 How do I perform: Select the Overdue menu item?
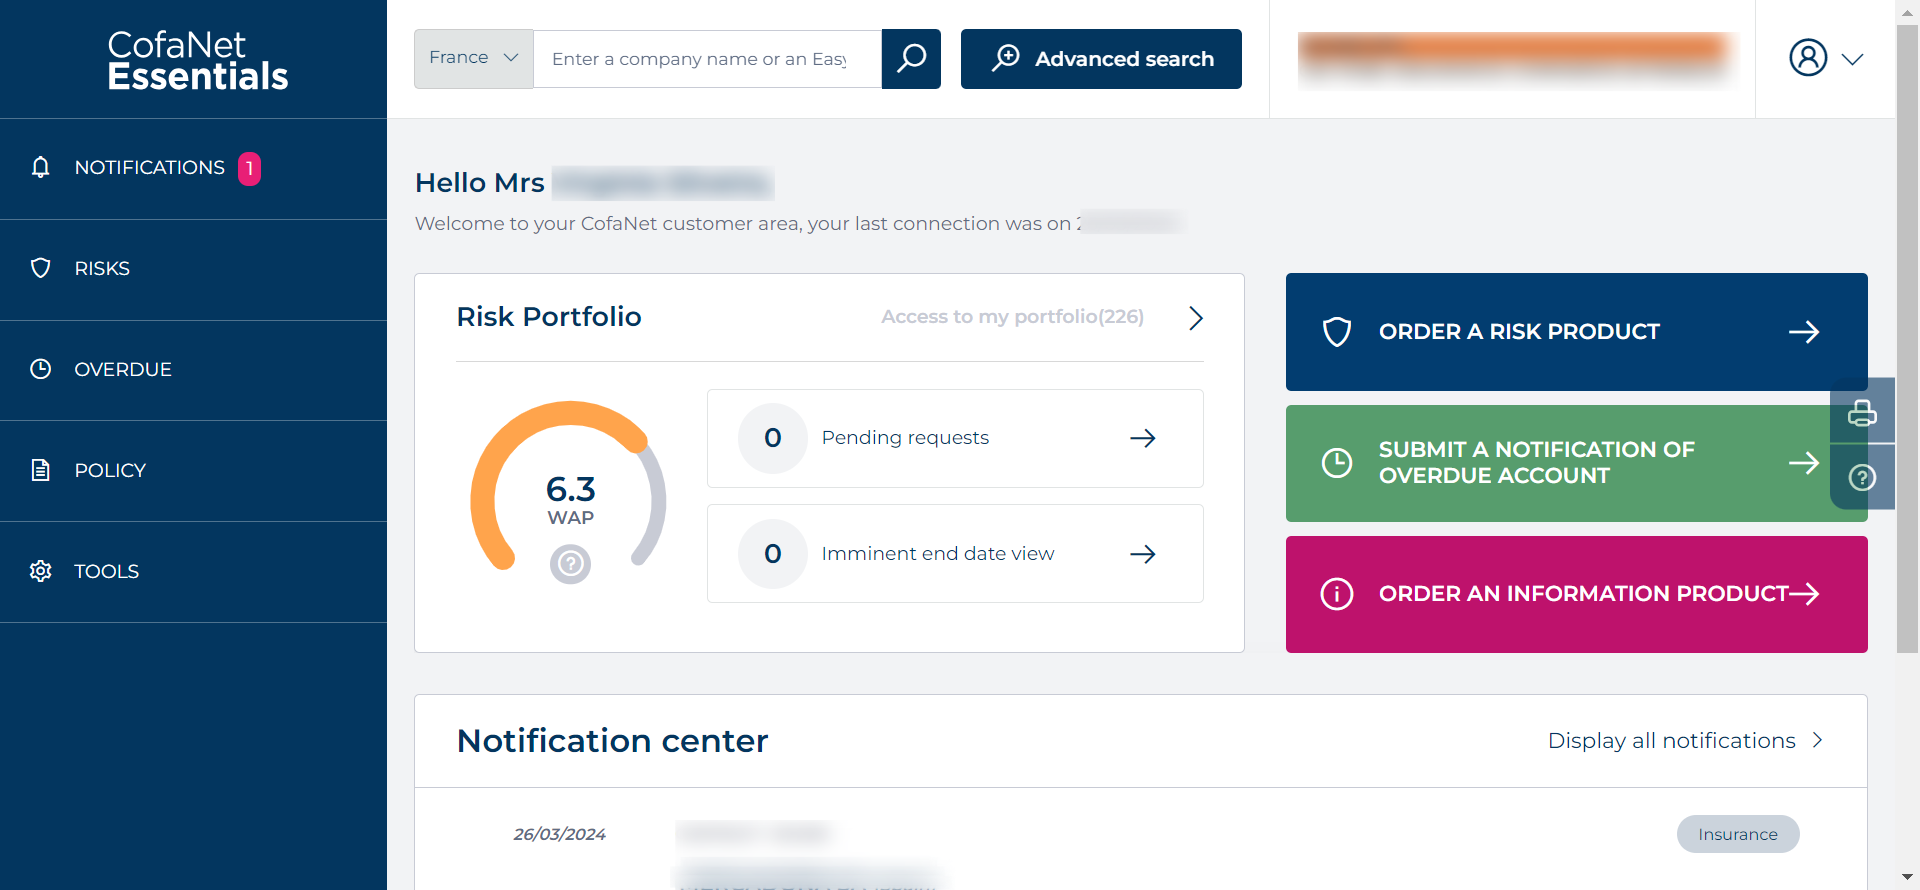122,370
